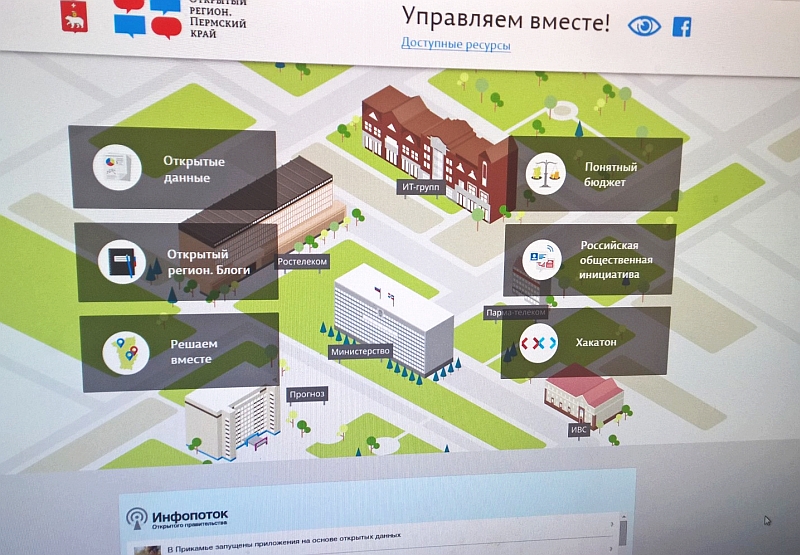Screen dimensions: 800x555
Task: Select the ИВС building label
Action: [579, 430]
